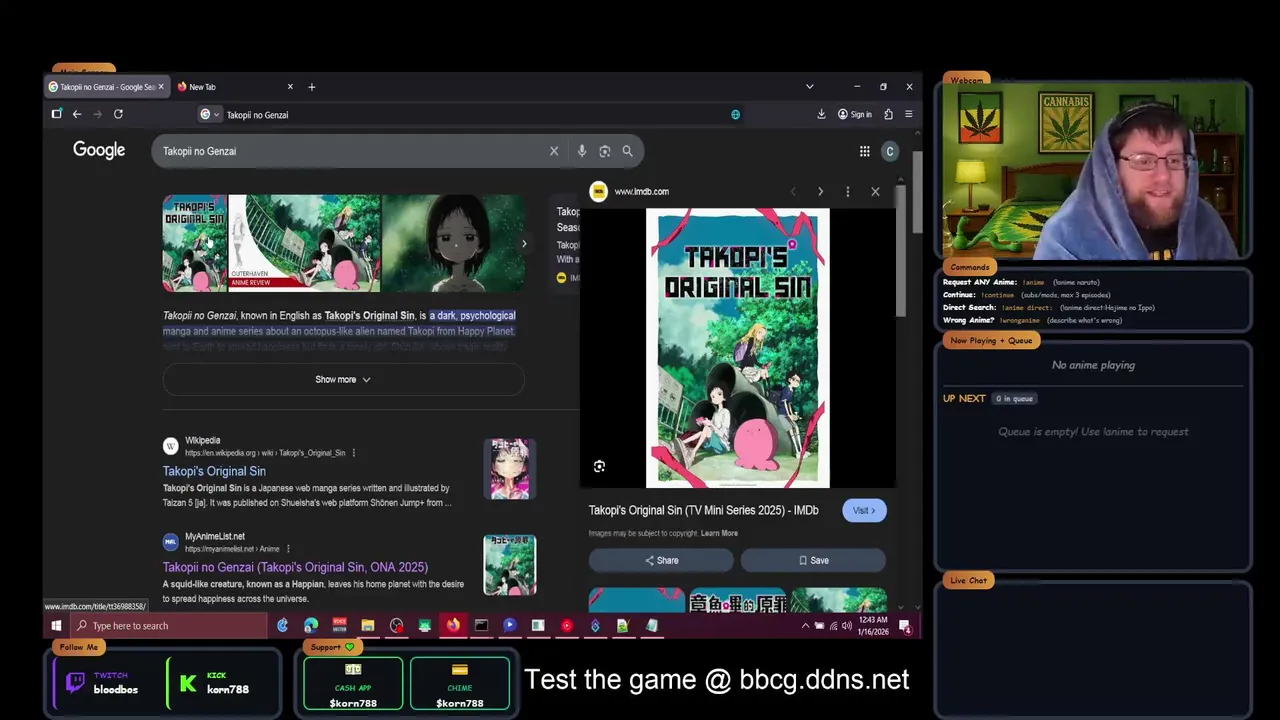
Task: Open the Wikipedia result thumbnail image
Action: click(510, 469)
